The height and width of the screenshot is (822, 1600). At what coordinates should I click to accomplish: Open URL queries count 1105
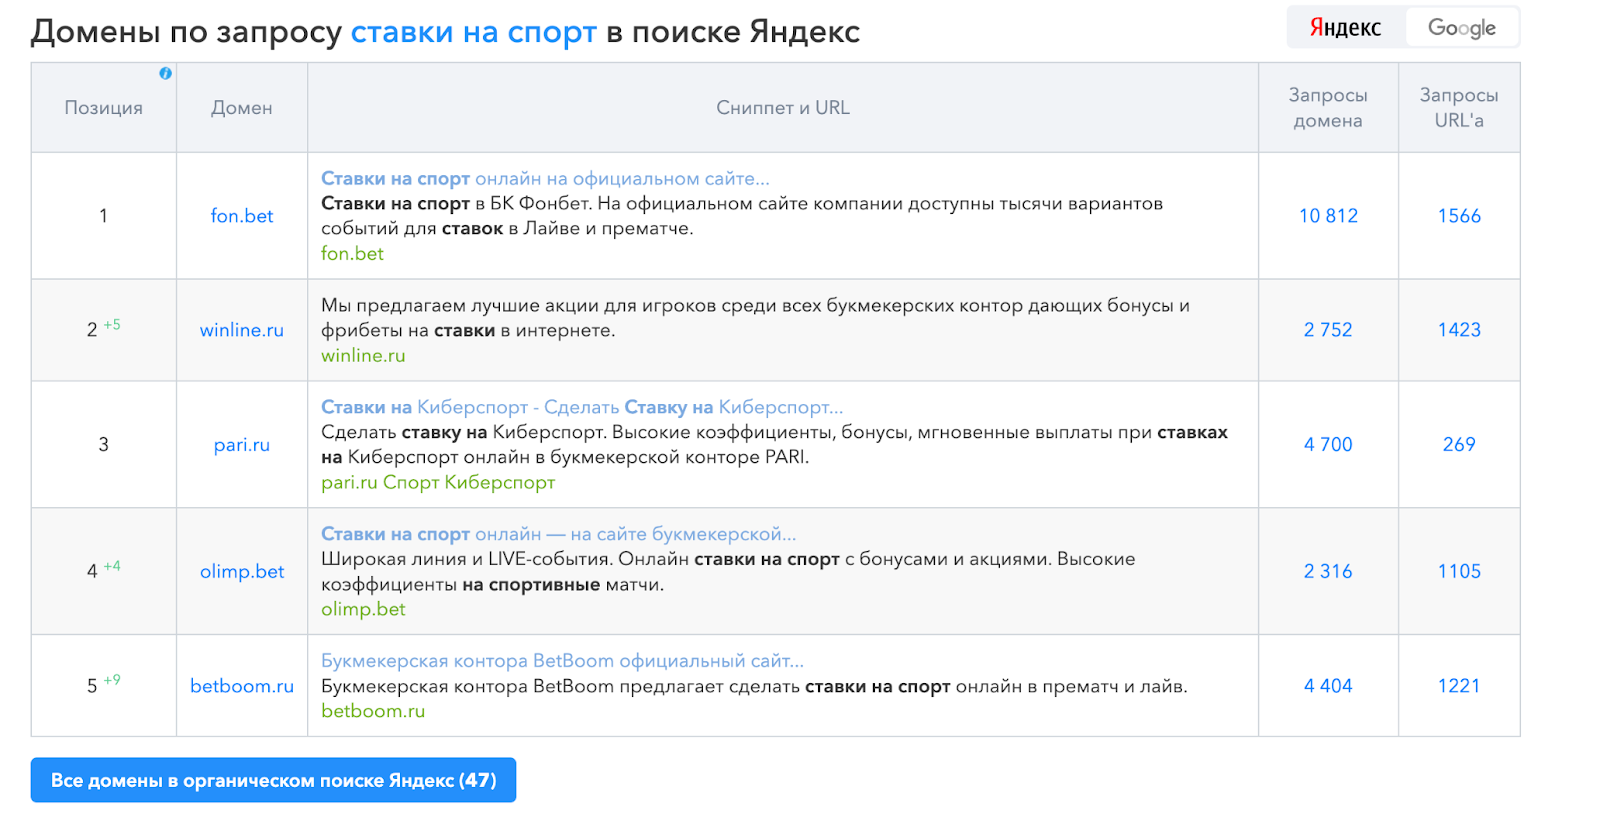pos(1459,572)
